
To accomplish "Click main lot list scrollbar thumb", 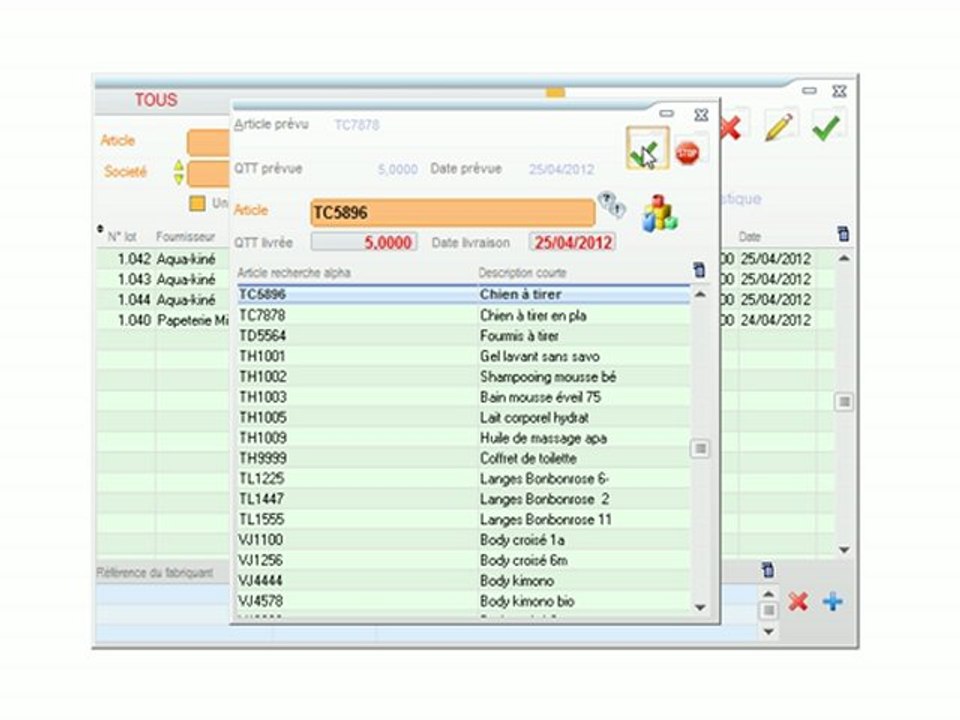I will pyautogui.click(x=844, y=402).
